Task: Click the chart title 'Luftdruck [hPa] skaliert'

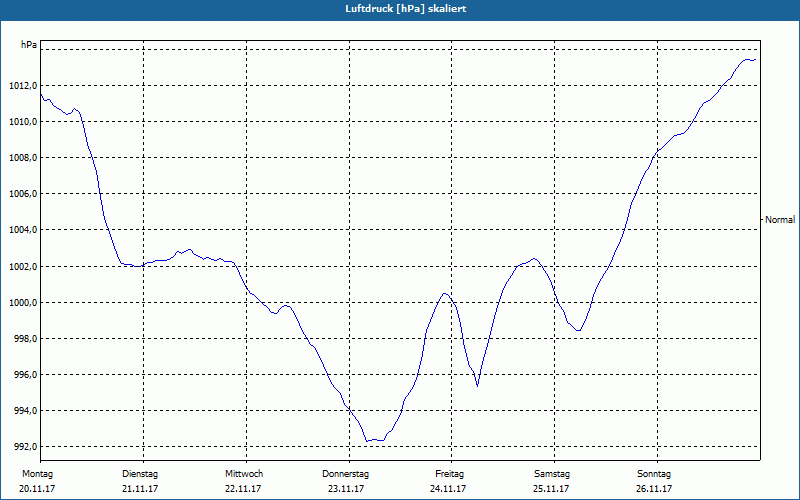Action: pyautogui.click(x=406, y=9)
